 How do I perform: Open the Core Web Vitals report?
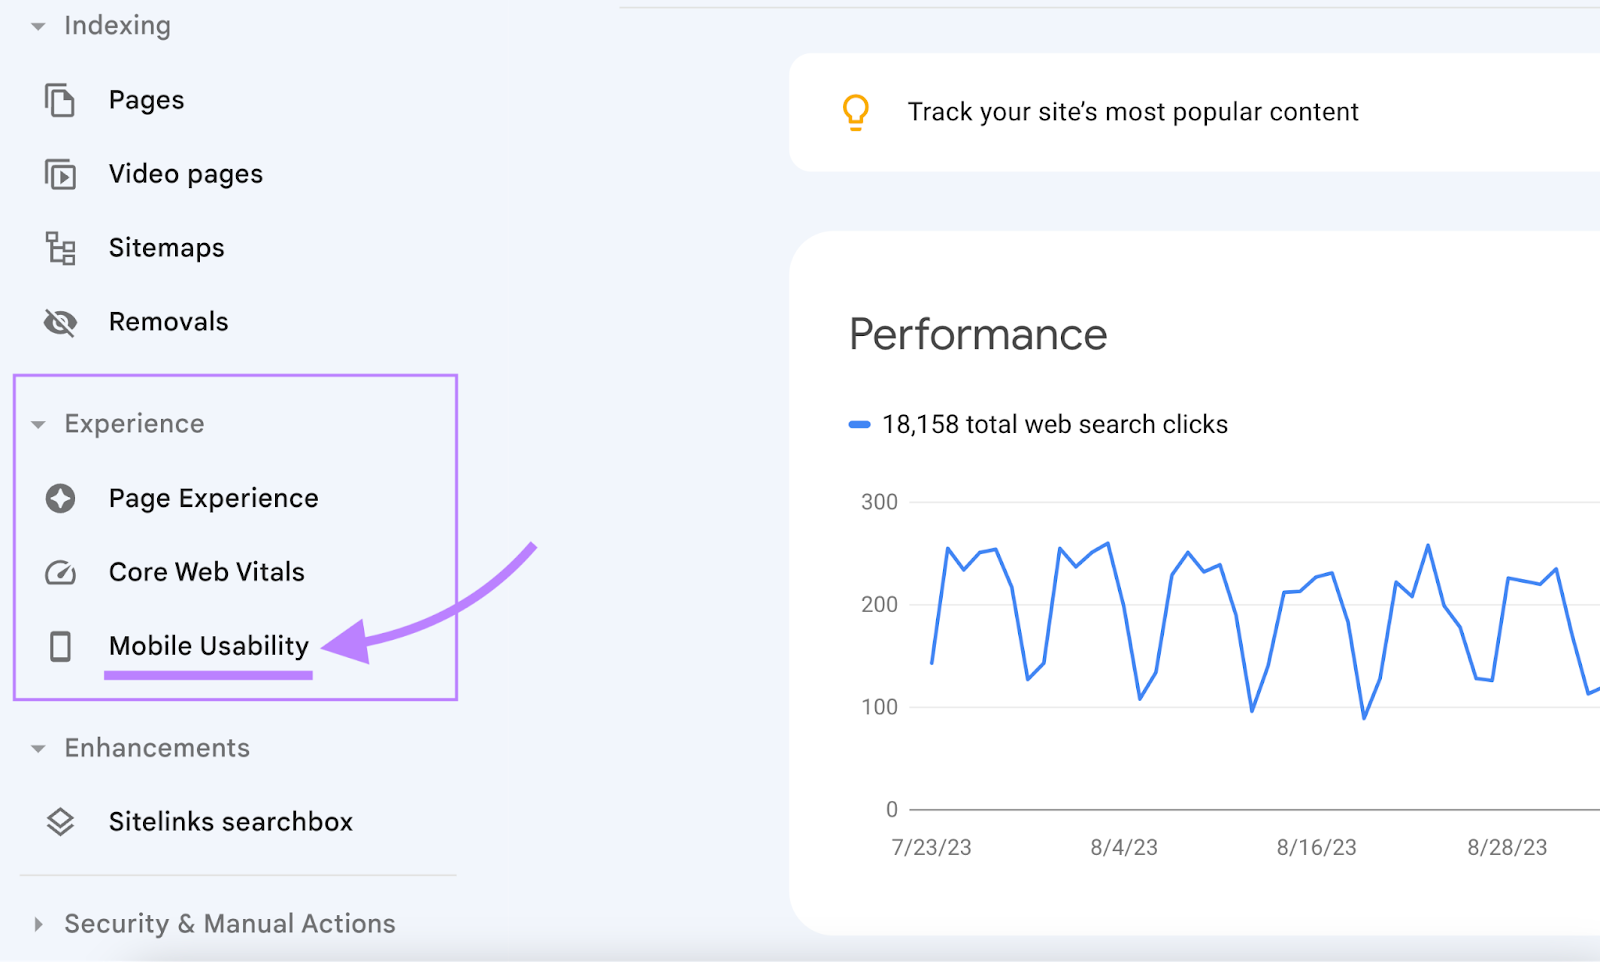pos(206,572)
